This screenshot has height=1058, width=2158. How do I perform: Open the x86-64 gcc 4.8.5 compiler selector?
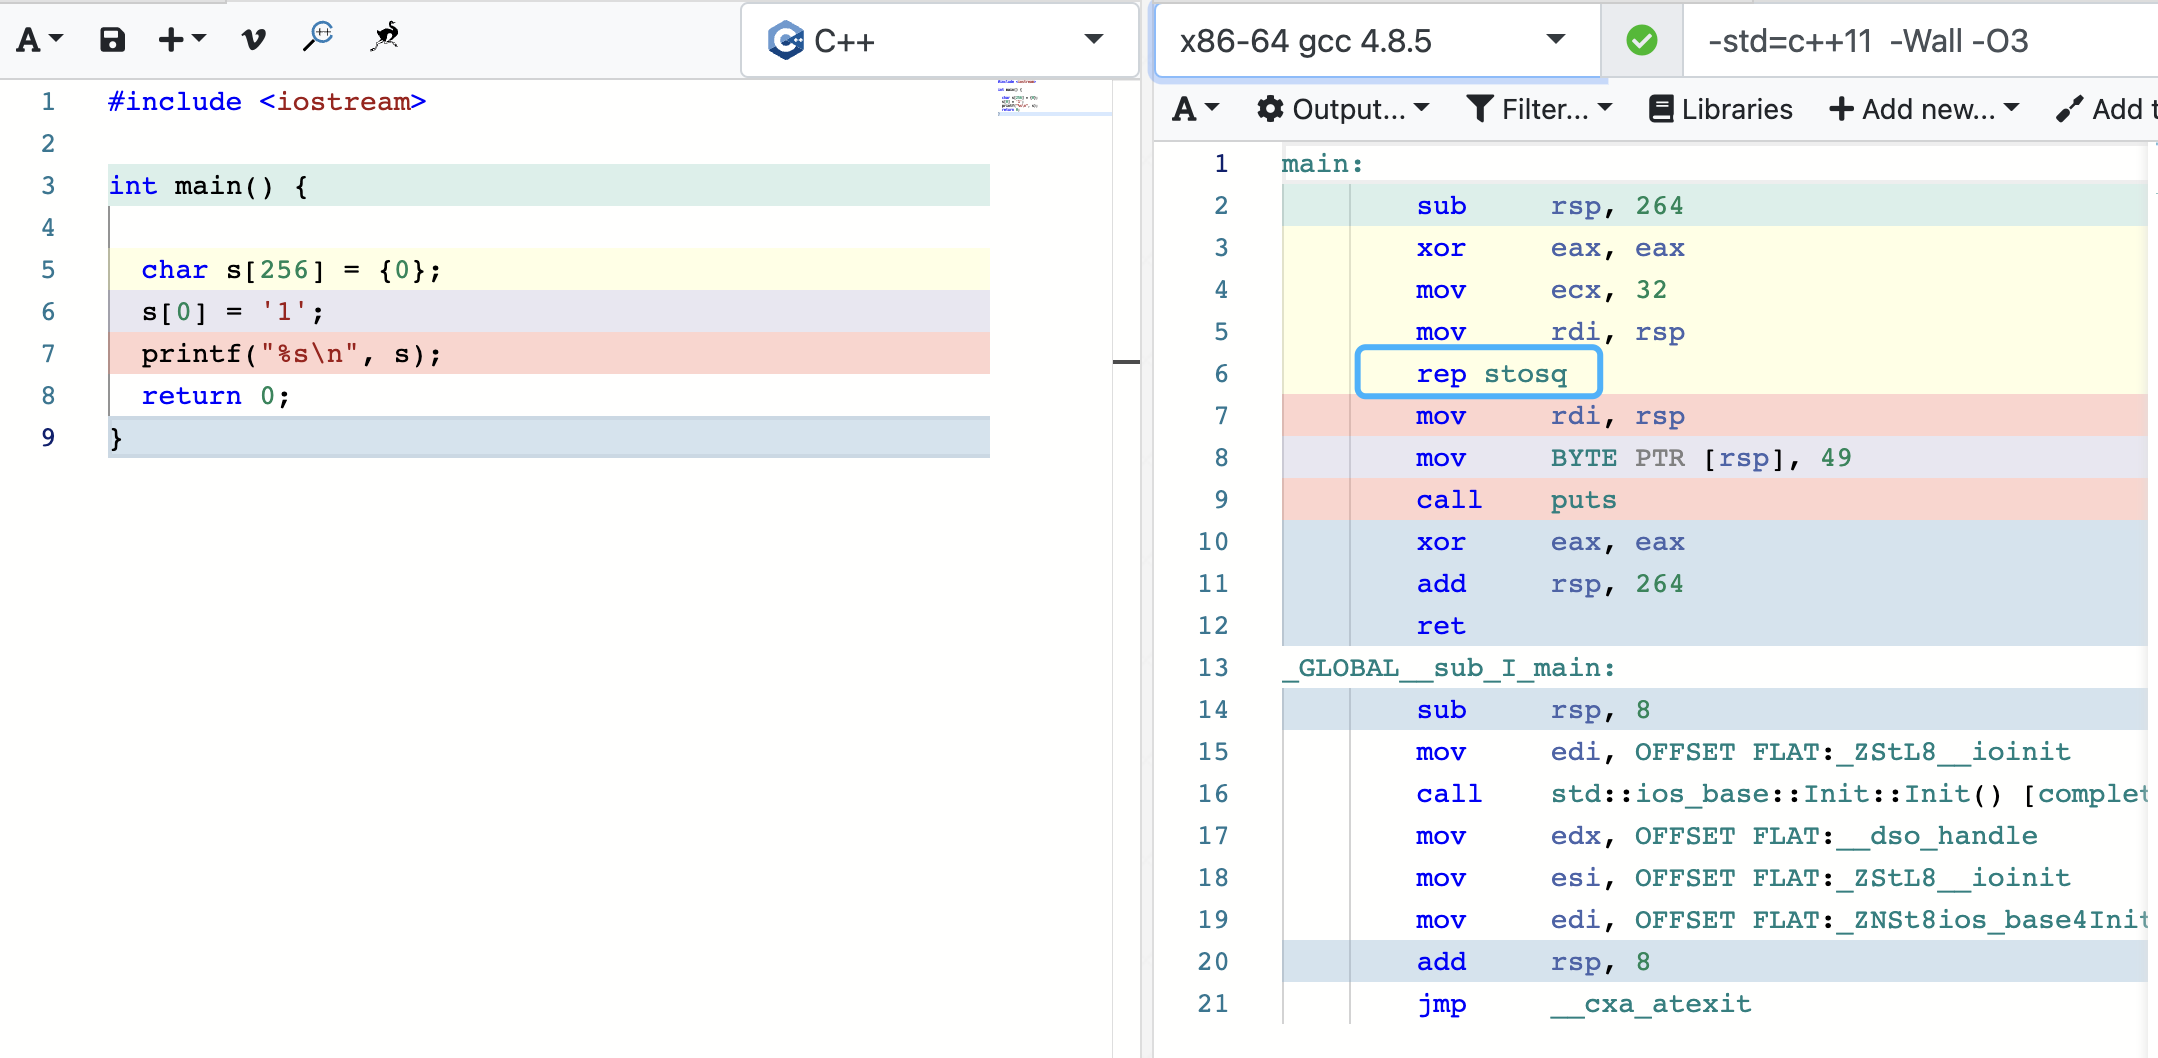1378,41
